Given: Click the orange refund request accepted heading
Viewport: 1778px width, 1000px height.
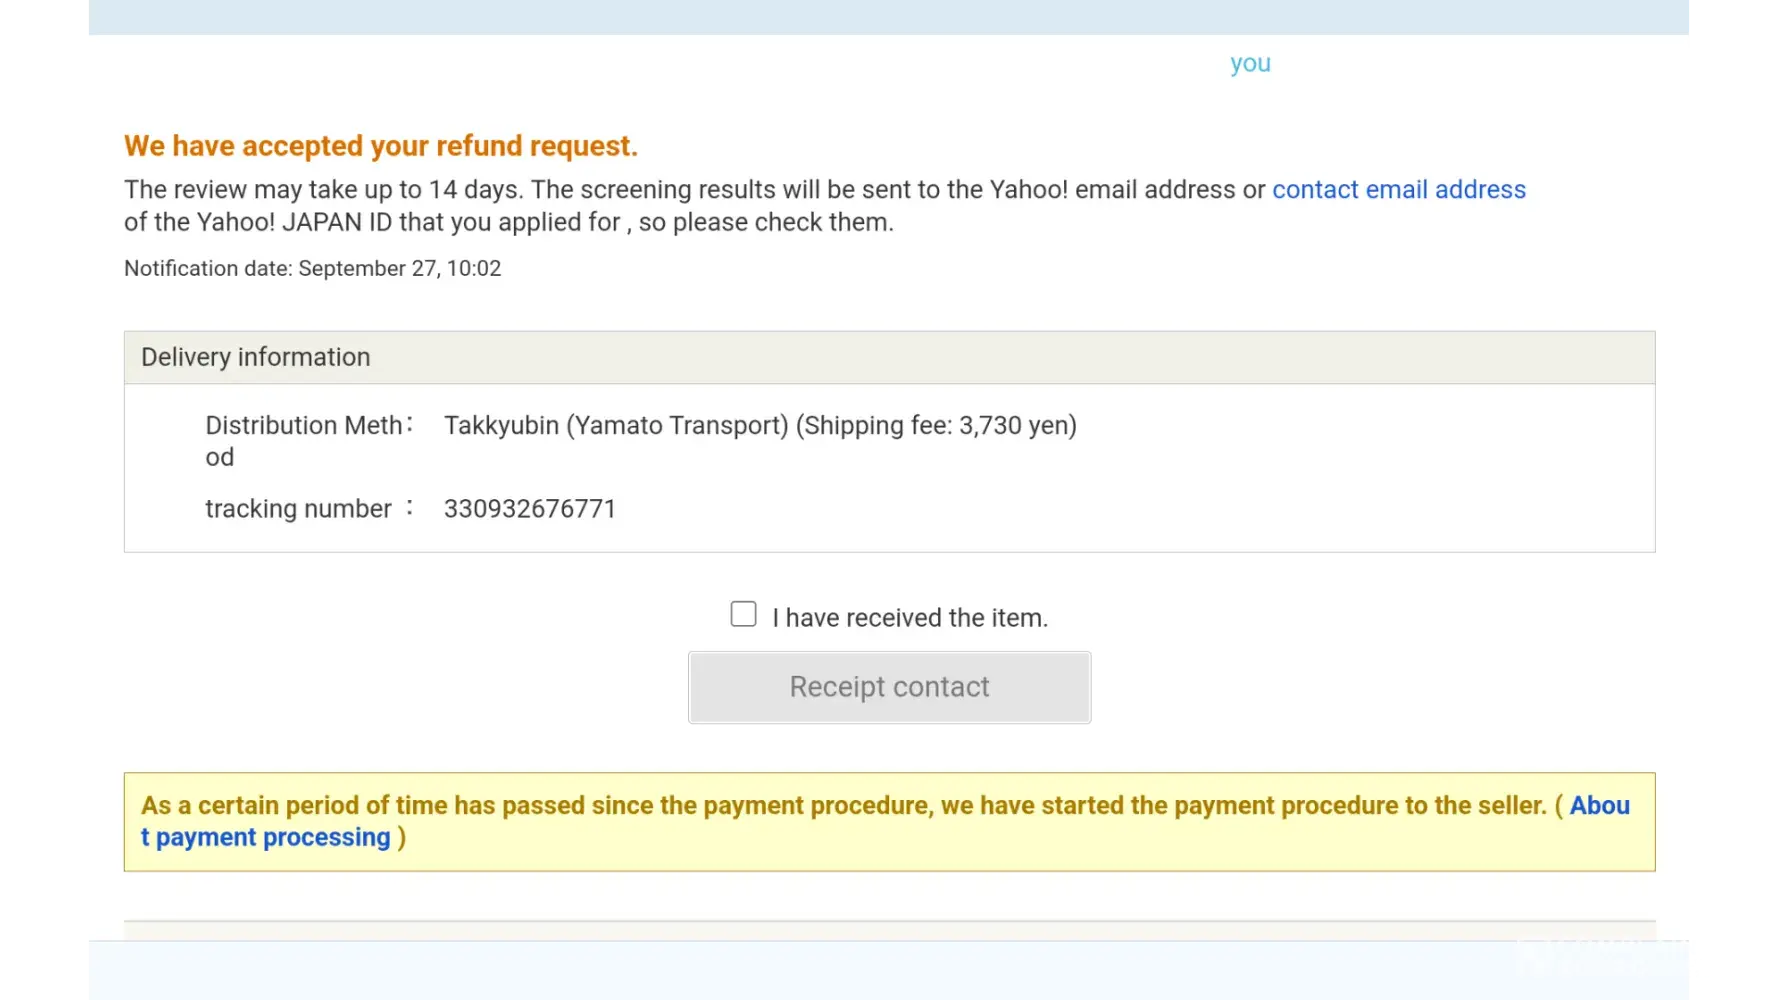Looking at the screenshot, I should (380, 146).
